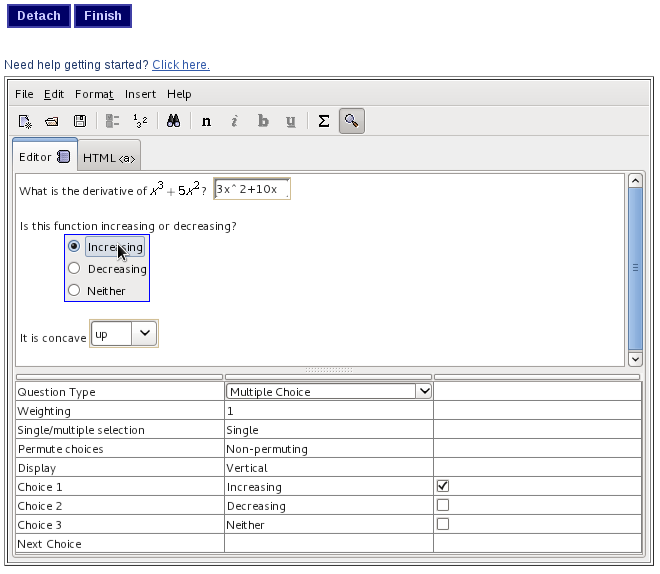The height and width of the screenshot is (574, 660).
Task: Click the Weighting label cell
Action: point(120,411)
